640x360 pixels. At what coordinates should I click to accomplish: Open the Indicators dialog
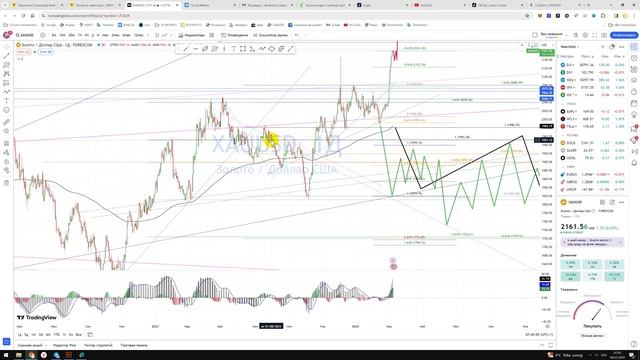(x=191, y=35)
